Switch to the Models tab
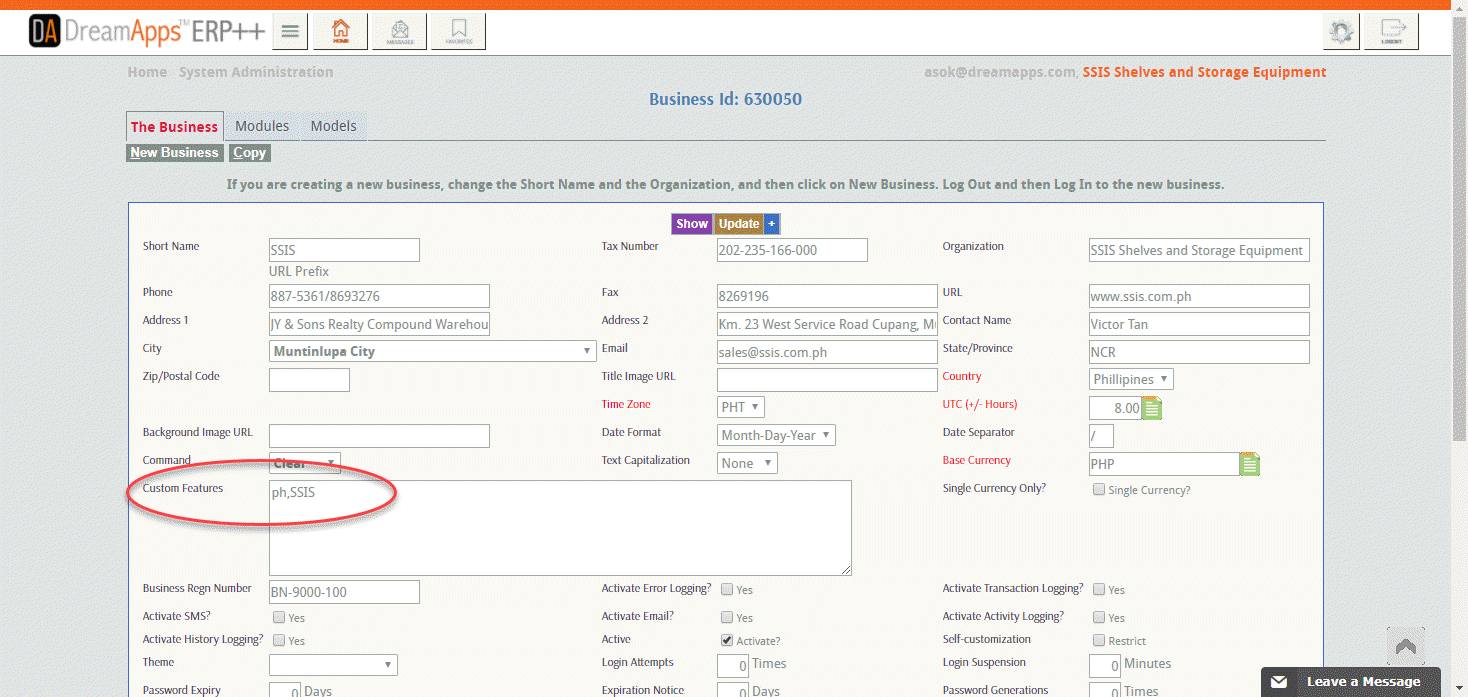Image resolution: width=1468 pixels, height=697 pixels. tap(333, 126)
